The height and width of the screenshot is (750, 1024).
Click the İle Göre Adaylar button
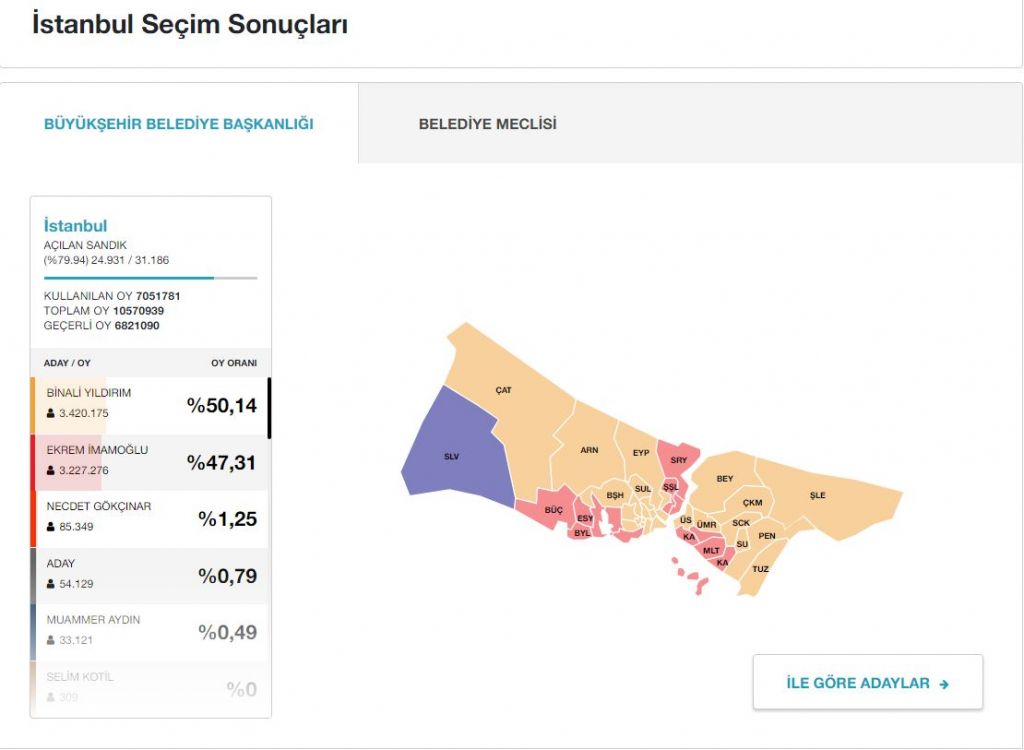867,683
